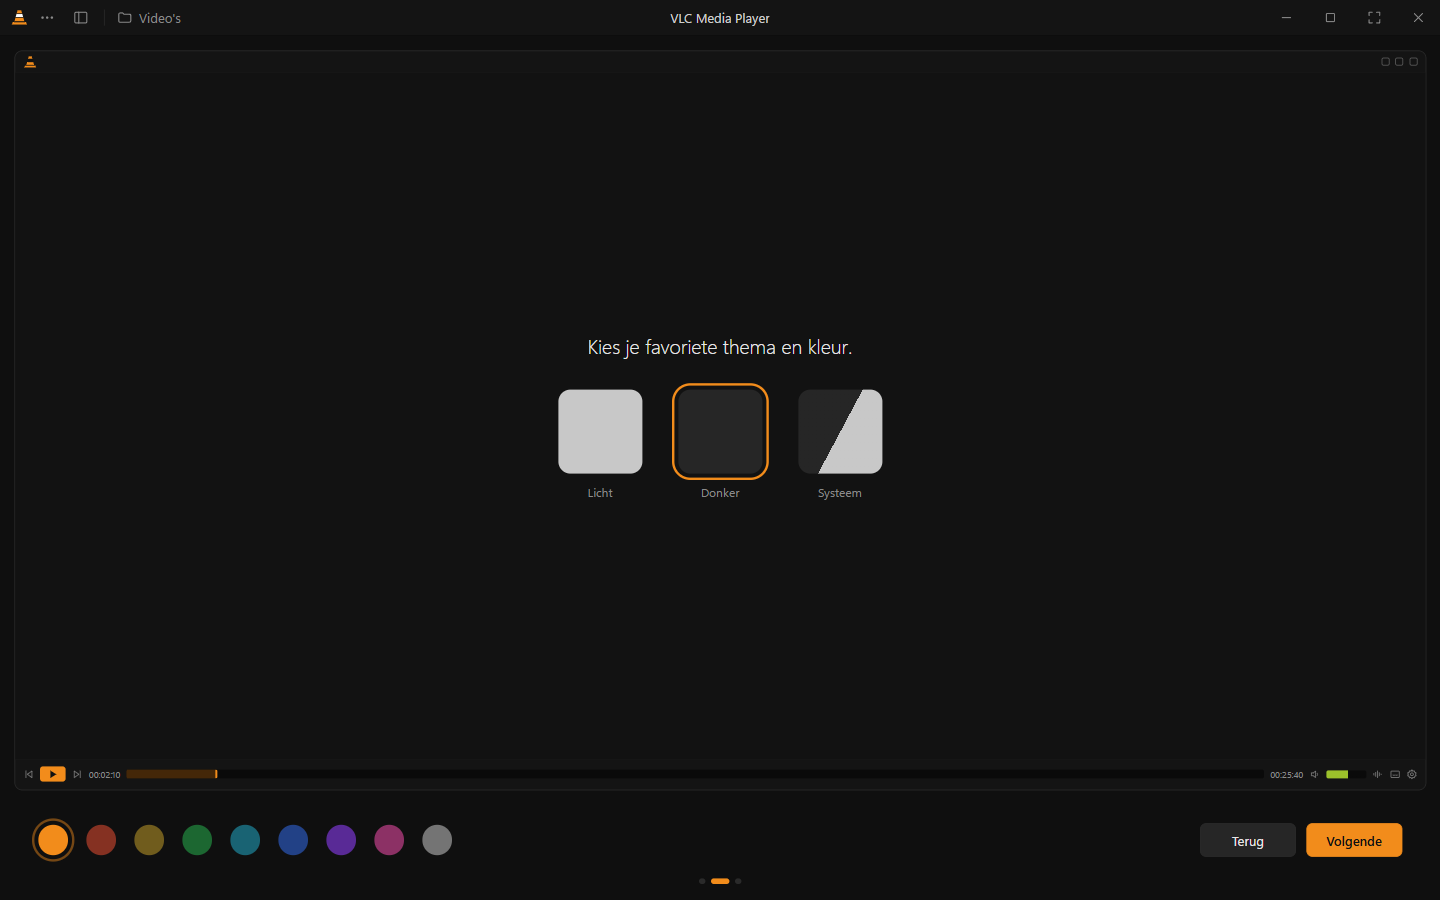Pick the gray accent color
The image size is (1440, 900).
(x=437, y=840)
